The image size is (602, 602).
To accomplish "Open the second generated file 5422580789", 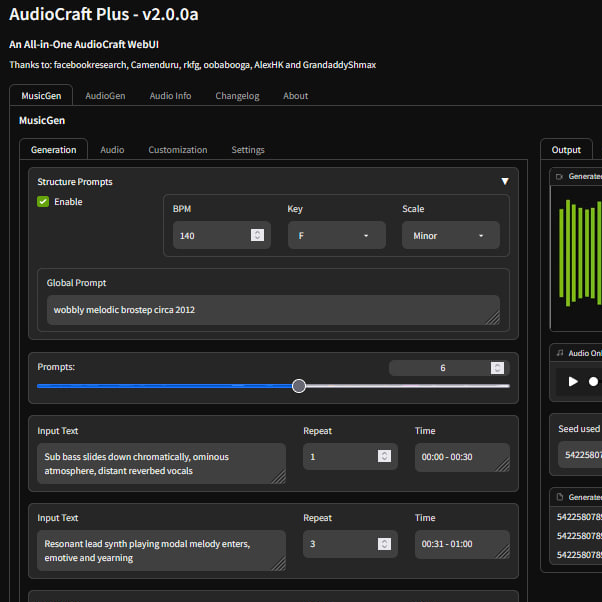I will [579, 536].
